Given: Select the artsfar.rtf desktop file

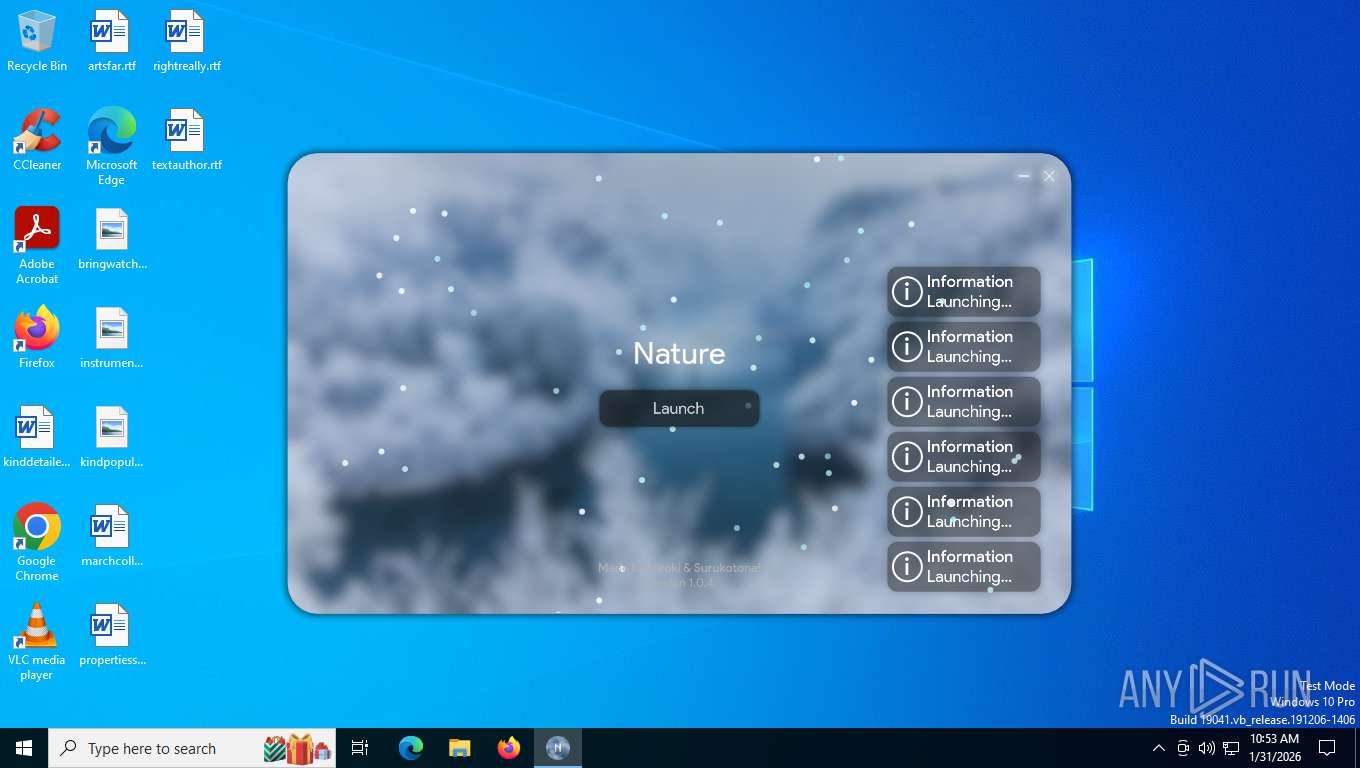Looking at the screenshot, I should (x=111, y=41).
